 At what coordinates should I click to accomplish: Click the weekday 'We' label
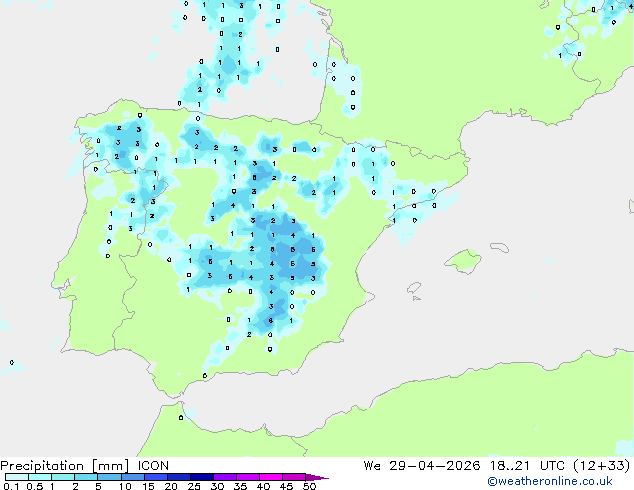[372, 466]
